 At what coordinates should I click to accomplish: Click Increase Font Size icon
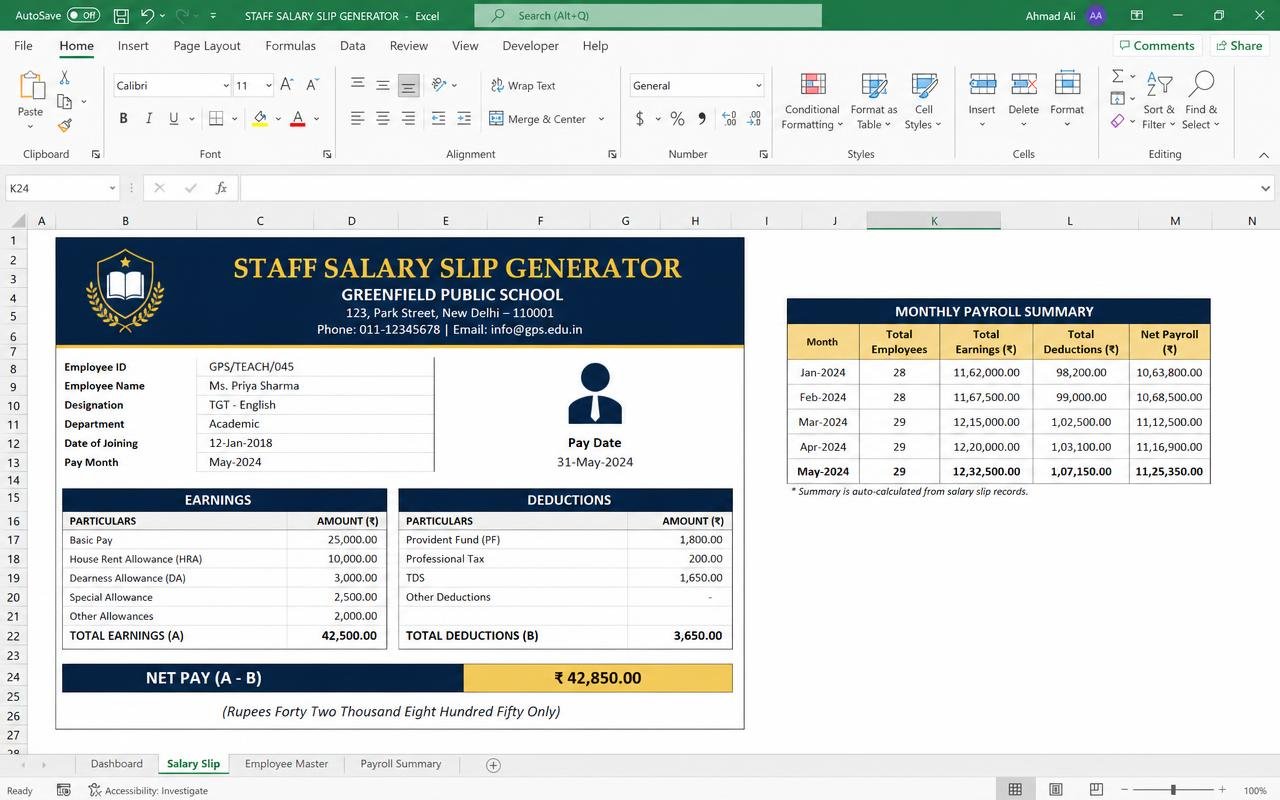(287, 85)
